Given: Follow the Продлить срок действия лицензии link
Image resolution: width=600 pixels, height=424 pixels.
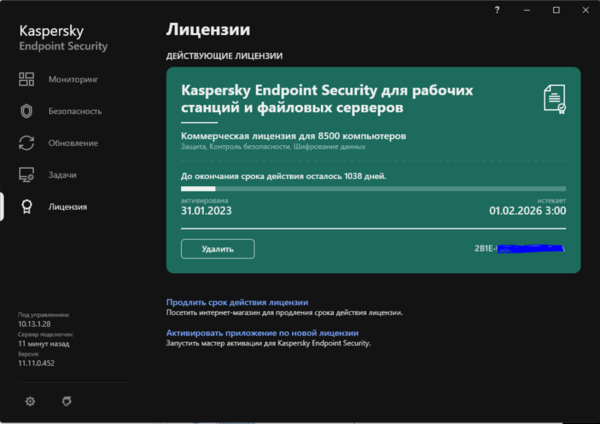Looking at the screenshot, I should (x=237, y=302).
